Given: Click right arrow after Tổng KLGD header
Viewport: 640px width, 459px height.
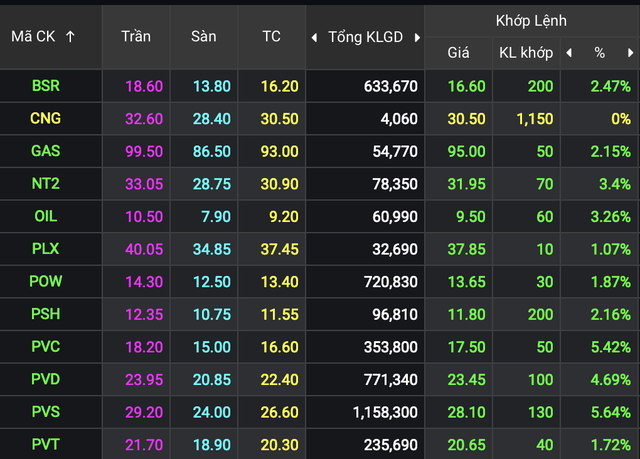Looking at the screenshot, I should (415, 37).
